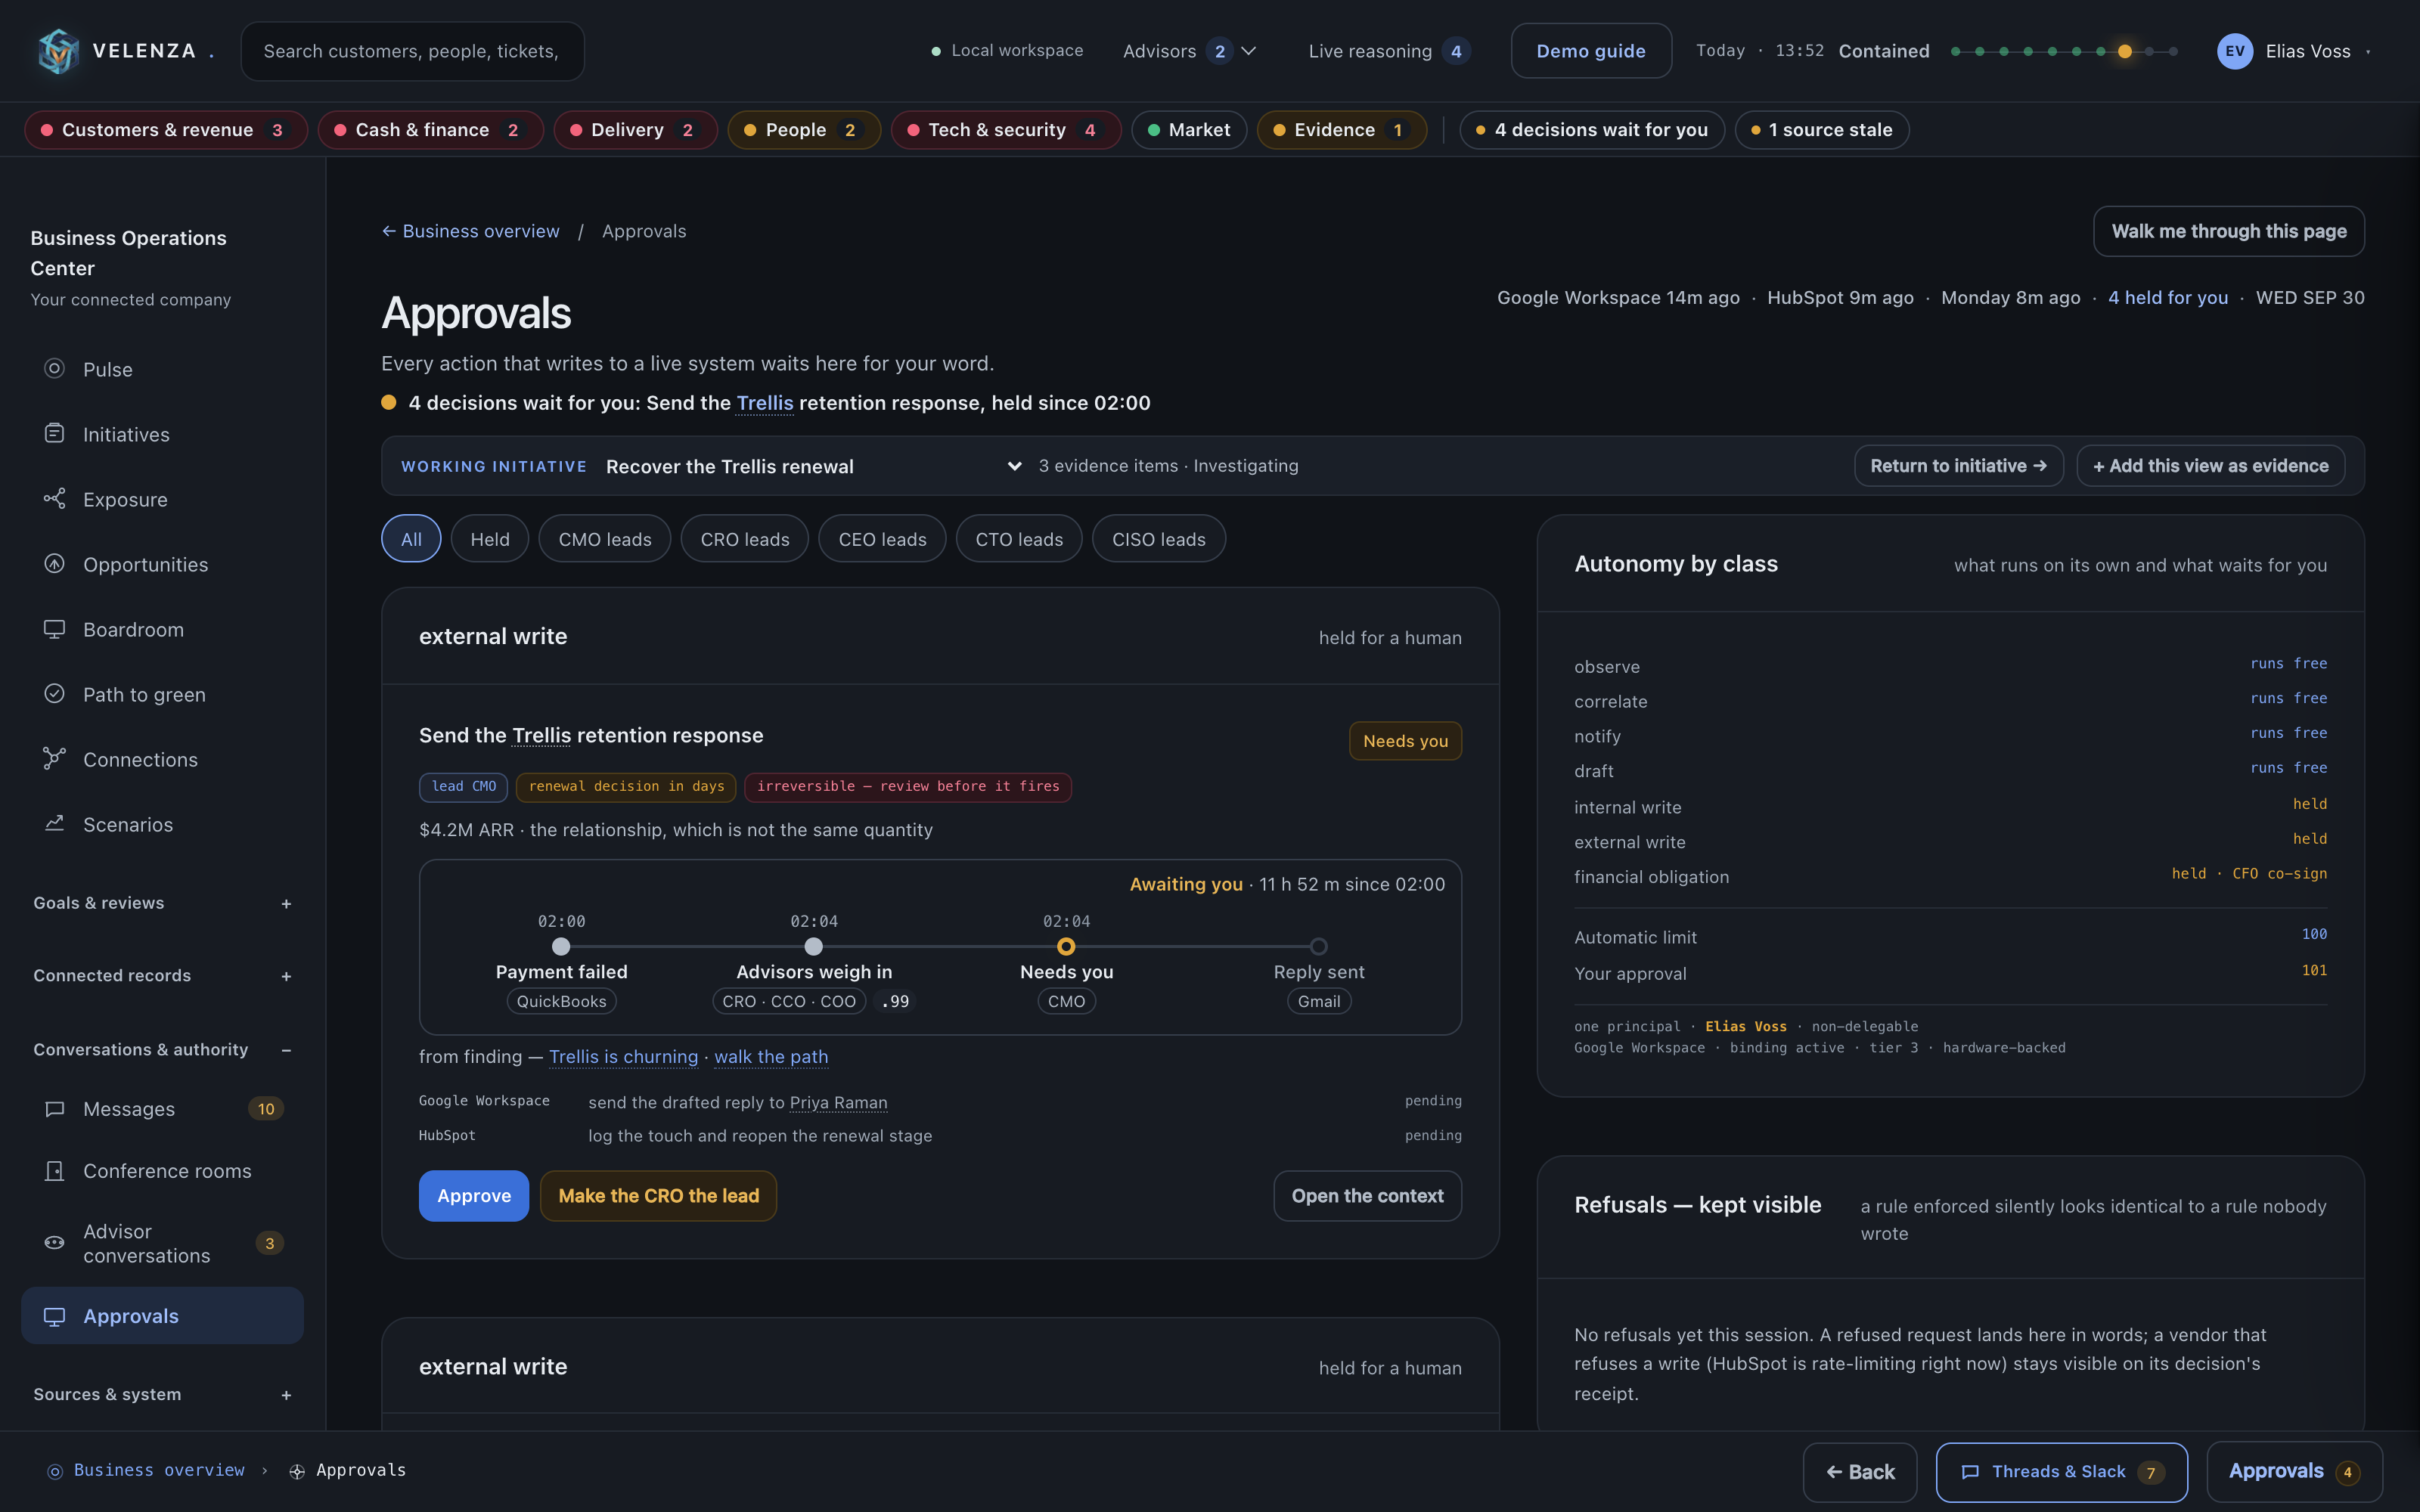The width and height of the screenshot is (2420, 1512).
Task: Click the Velenza logo icon
Action: 58,51
